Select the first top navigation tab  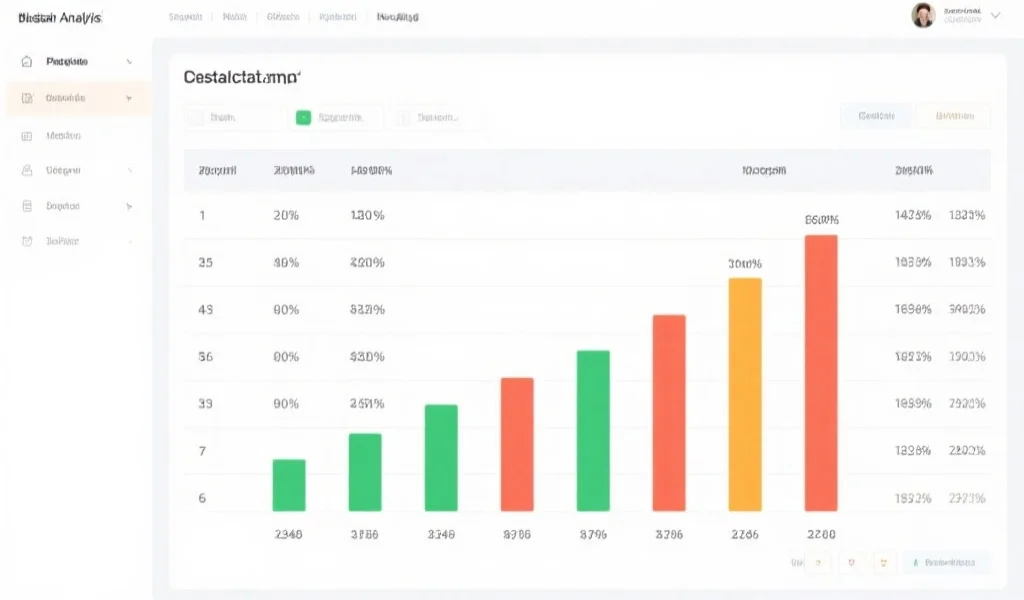[x=185, y=17]
